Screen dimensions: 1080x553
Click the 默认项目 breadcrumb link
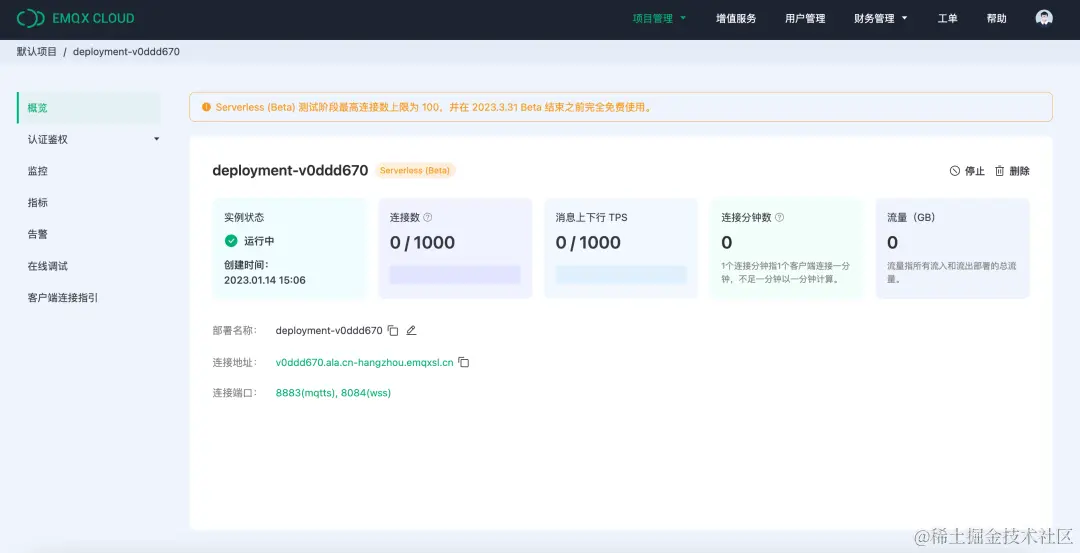point(37,52)
